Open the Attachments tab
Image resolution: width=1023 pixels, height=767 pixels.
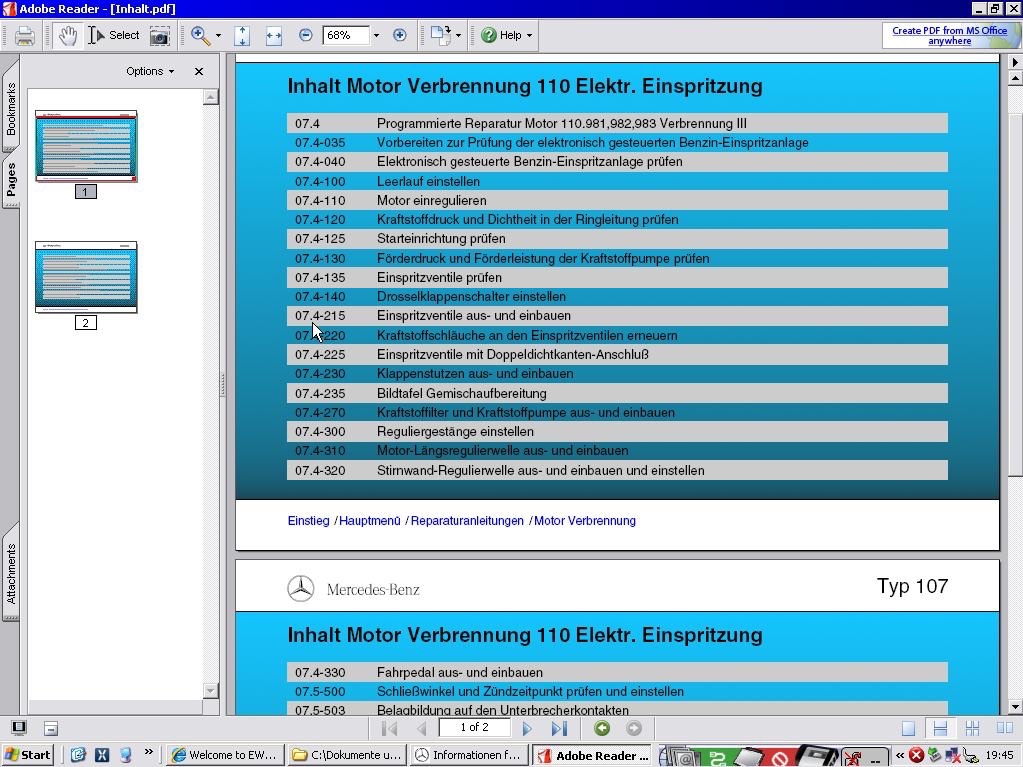pos(10,573)
